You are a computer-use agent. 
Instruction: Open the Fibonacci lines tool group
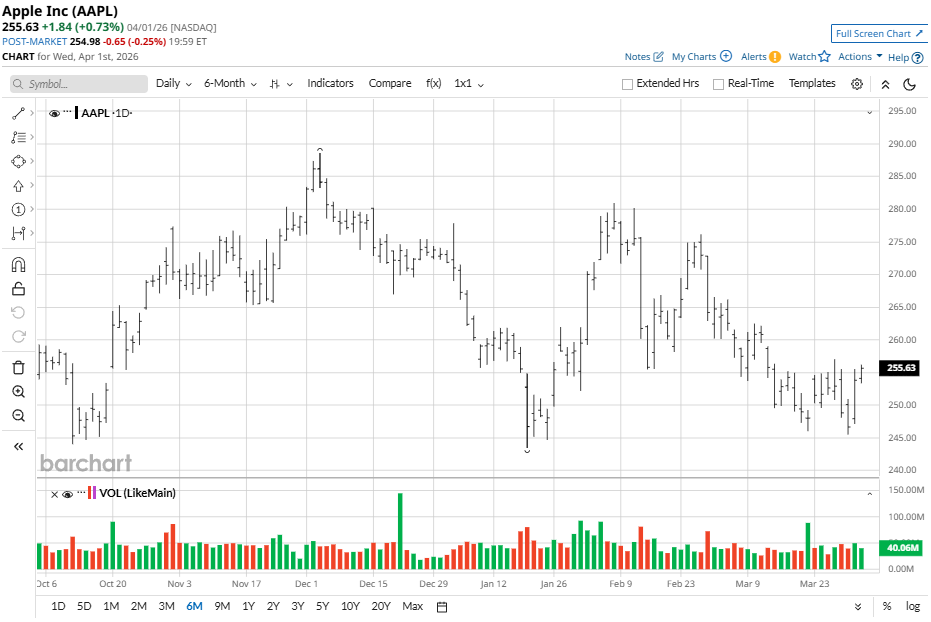click(x=18, y=137)
